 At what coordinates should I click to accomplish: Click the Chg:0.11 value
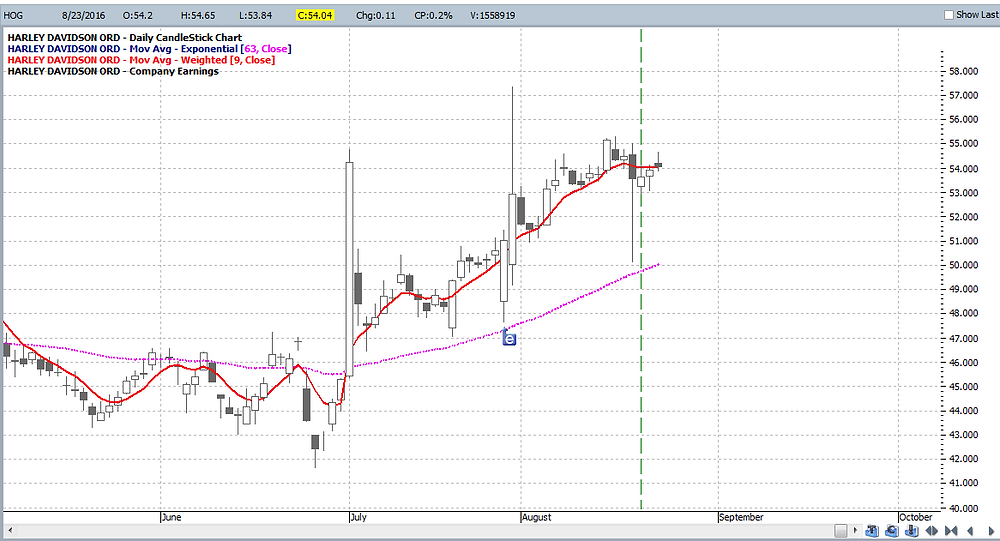click(376, 15)
